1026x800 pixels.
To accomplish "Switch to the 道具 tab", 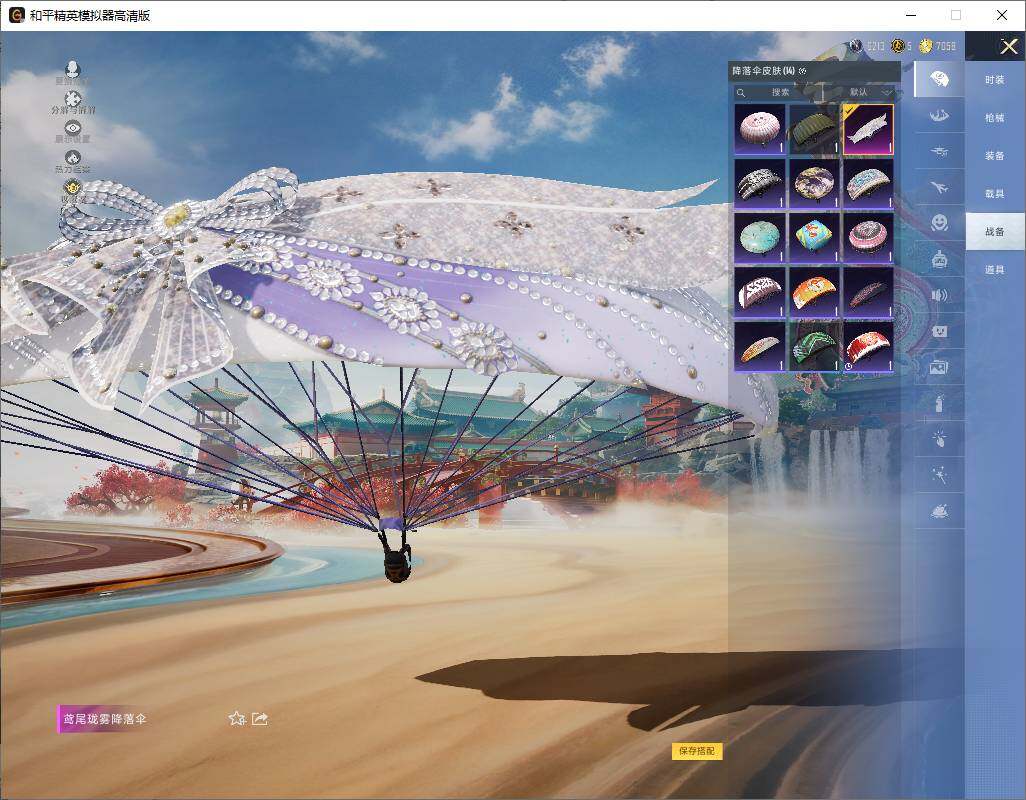I will pyautogui.click(x=995, y=270).
